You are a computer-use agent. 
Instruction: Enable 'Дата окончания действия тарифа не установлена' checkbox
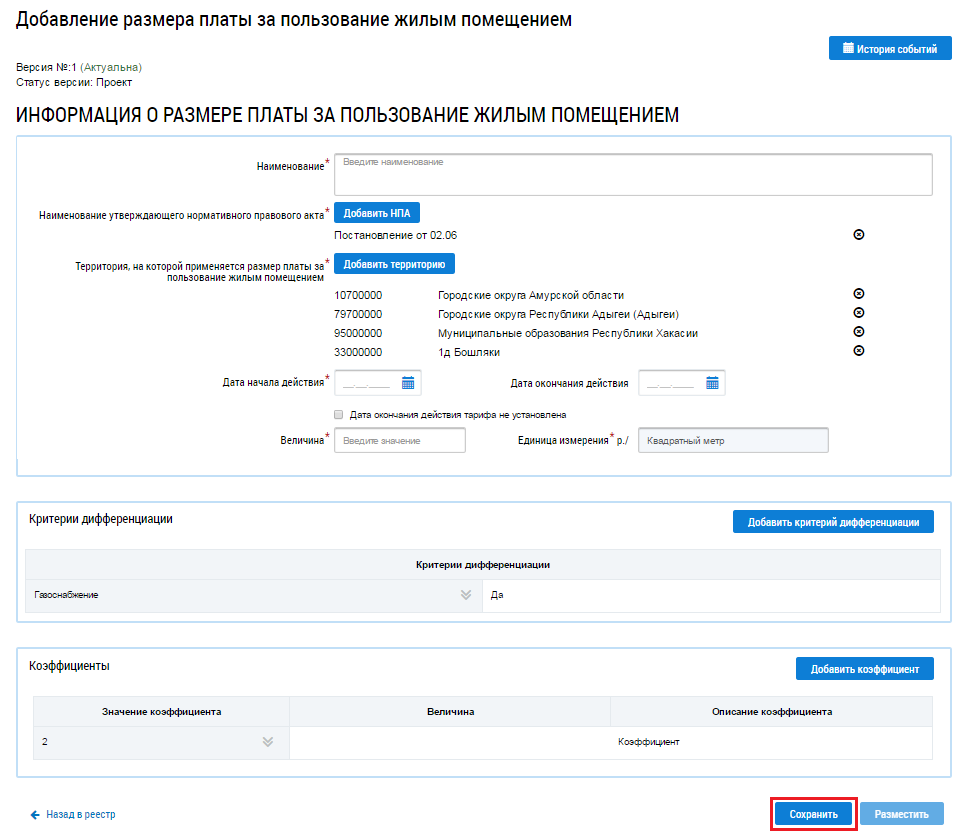pyautogui.click(x=339, y=414)
